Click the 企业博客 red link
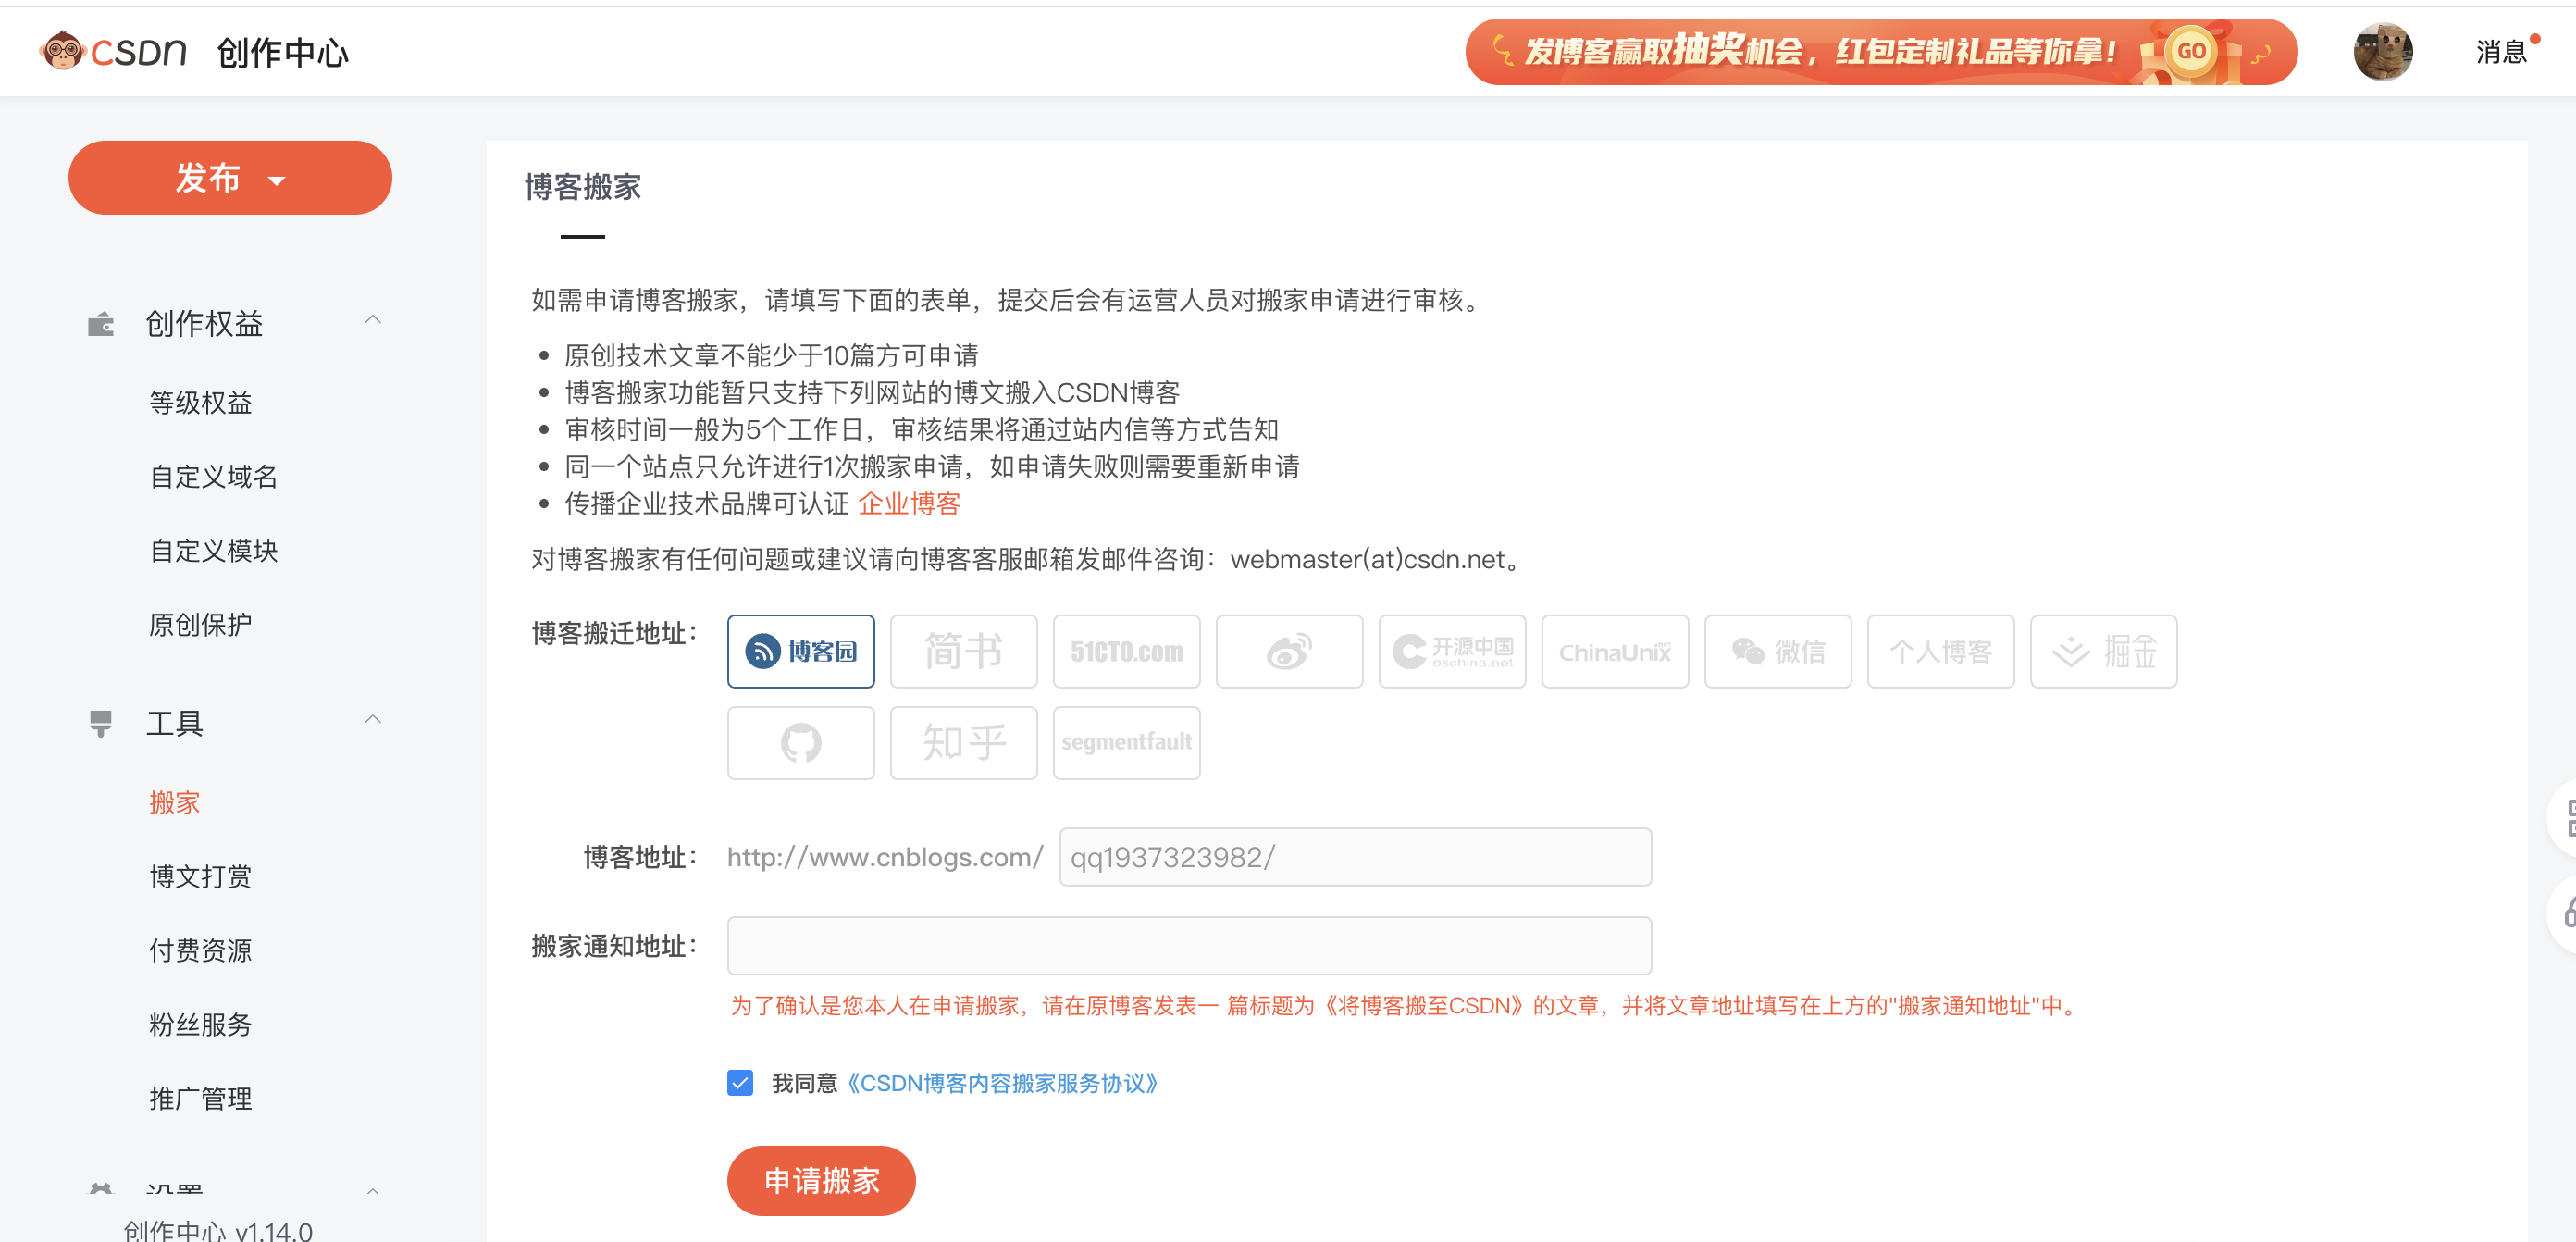Screen dimensions: 2576x1242 click(x=908, y=504)
